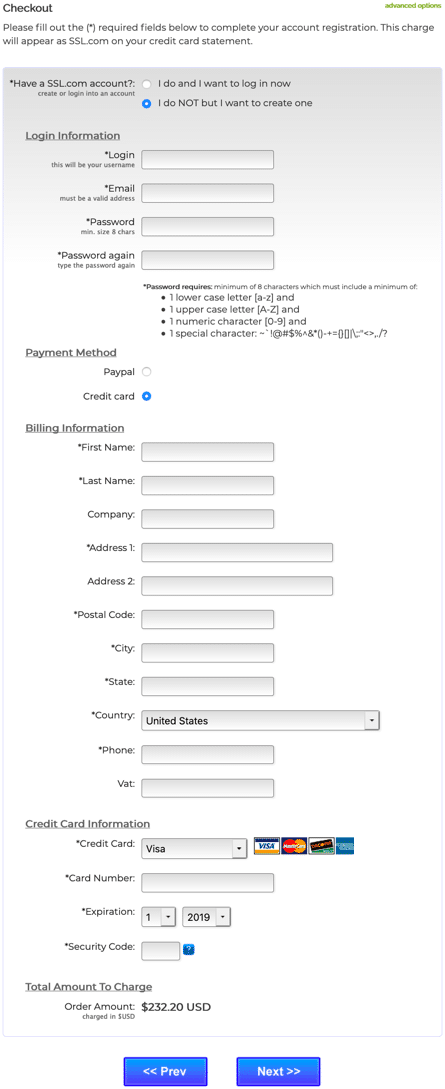Screen dimensions: 445x1089
Task: Go back with the Prev button
Action: click(x=165, y=1072)
